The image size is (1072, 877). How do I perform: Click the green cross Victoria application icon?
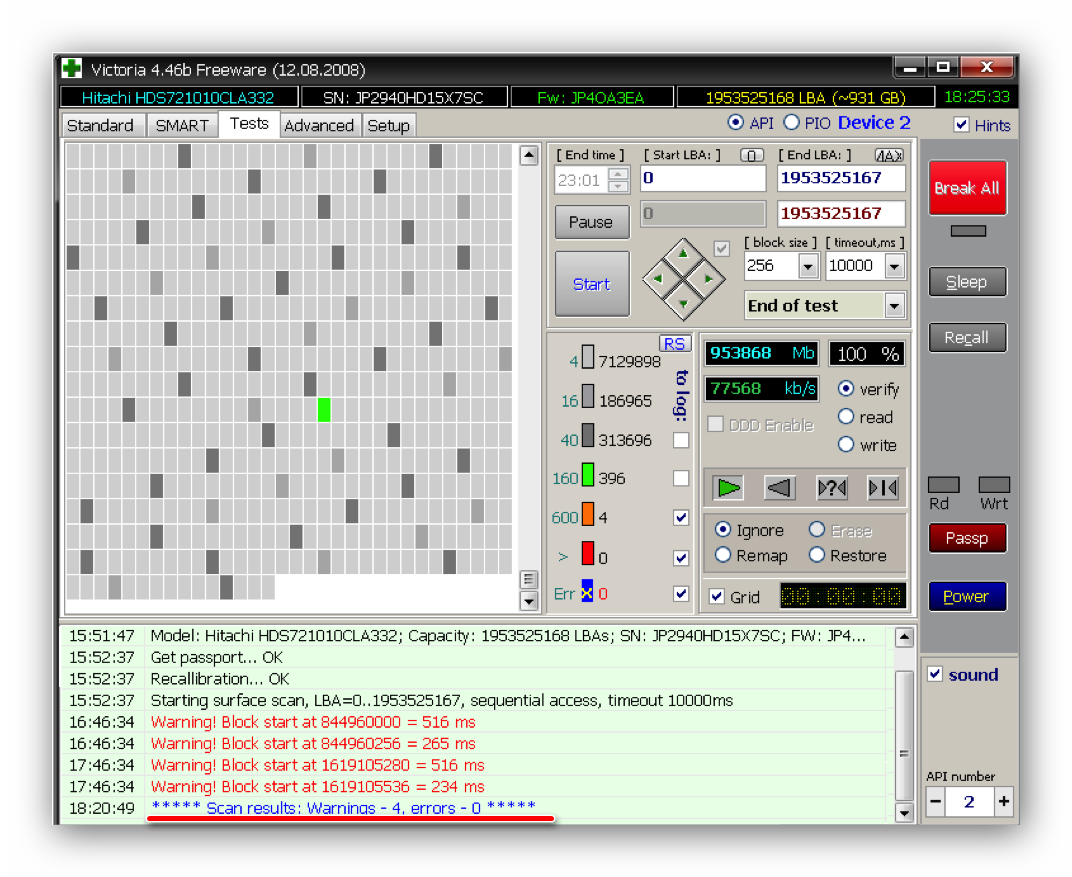(72, 69)
